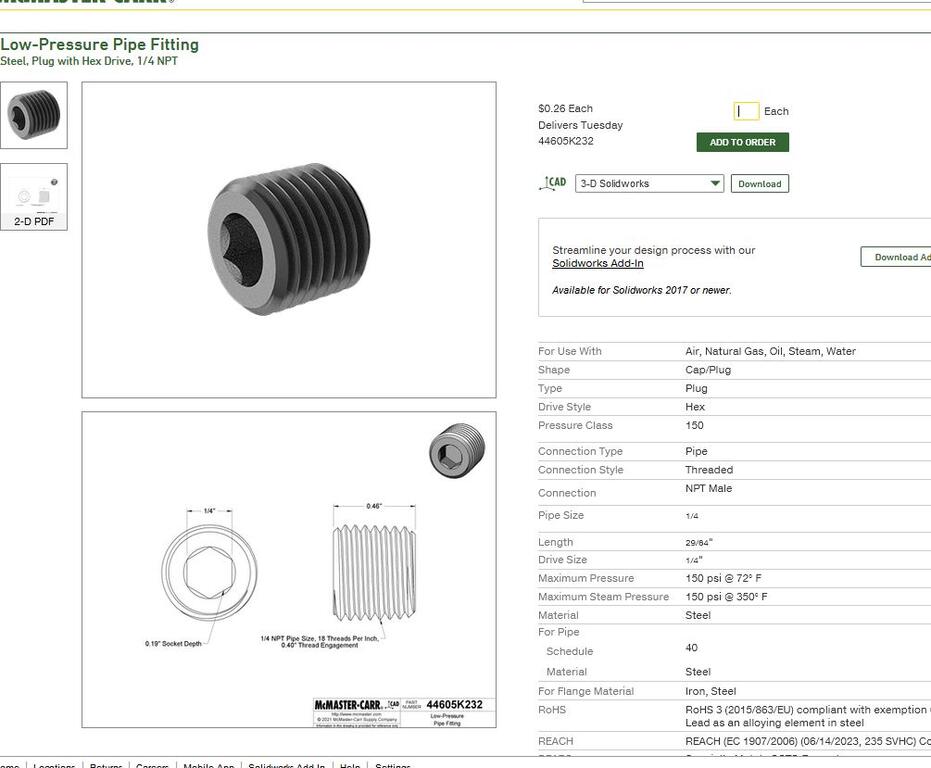This screenshot has height=768, width=931.
Task: Click the technical drawing with dimensions
Action: [x=289, y=569]
